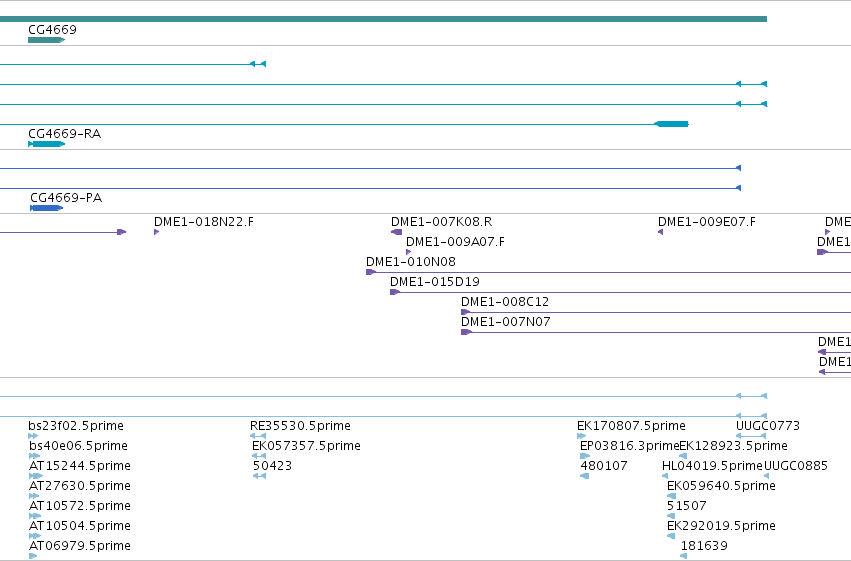This screenshot has height=561, width=851.
Task: Open the EK057357.5prime feature label
Action: pyautogui.click(x=306, y=445)
